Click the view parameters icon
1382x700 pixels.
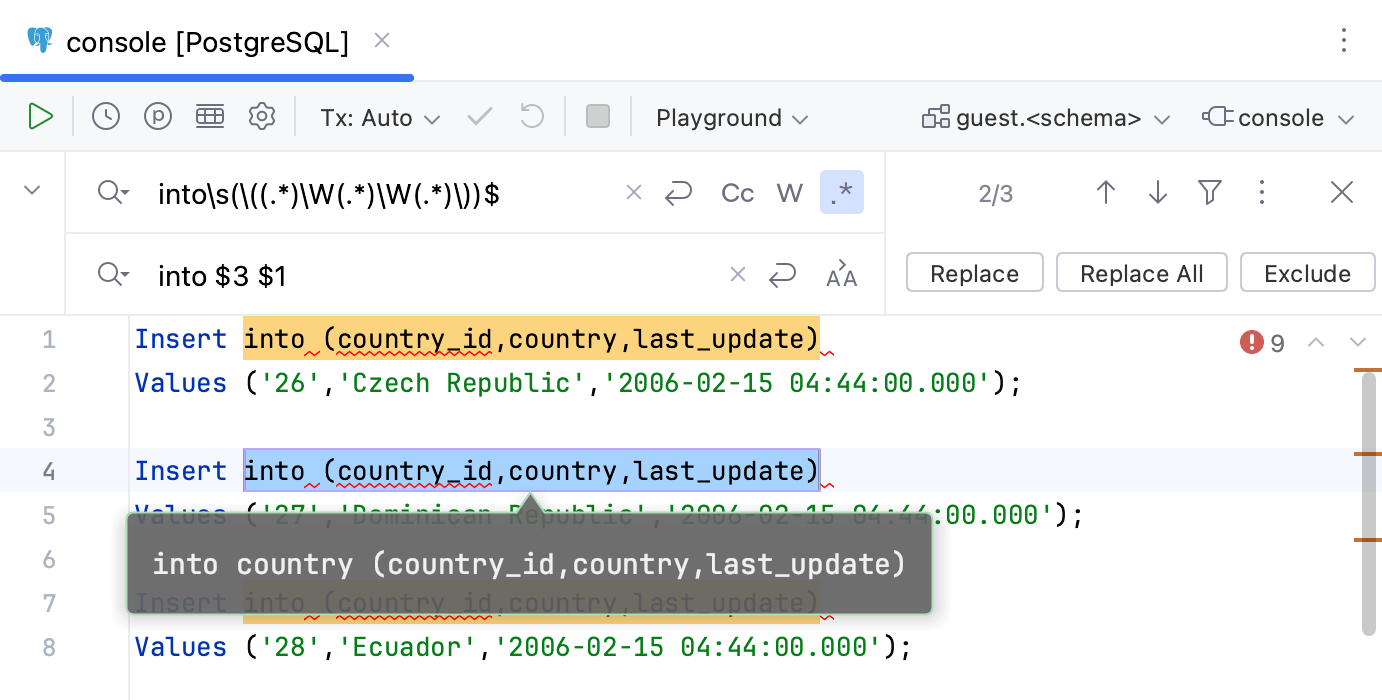[158, 117]
